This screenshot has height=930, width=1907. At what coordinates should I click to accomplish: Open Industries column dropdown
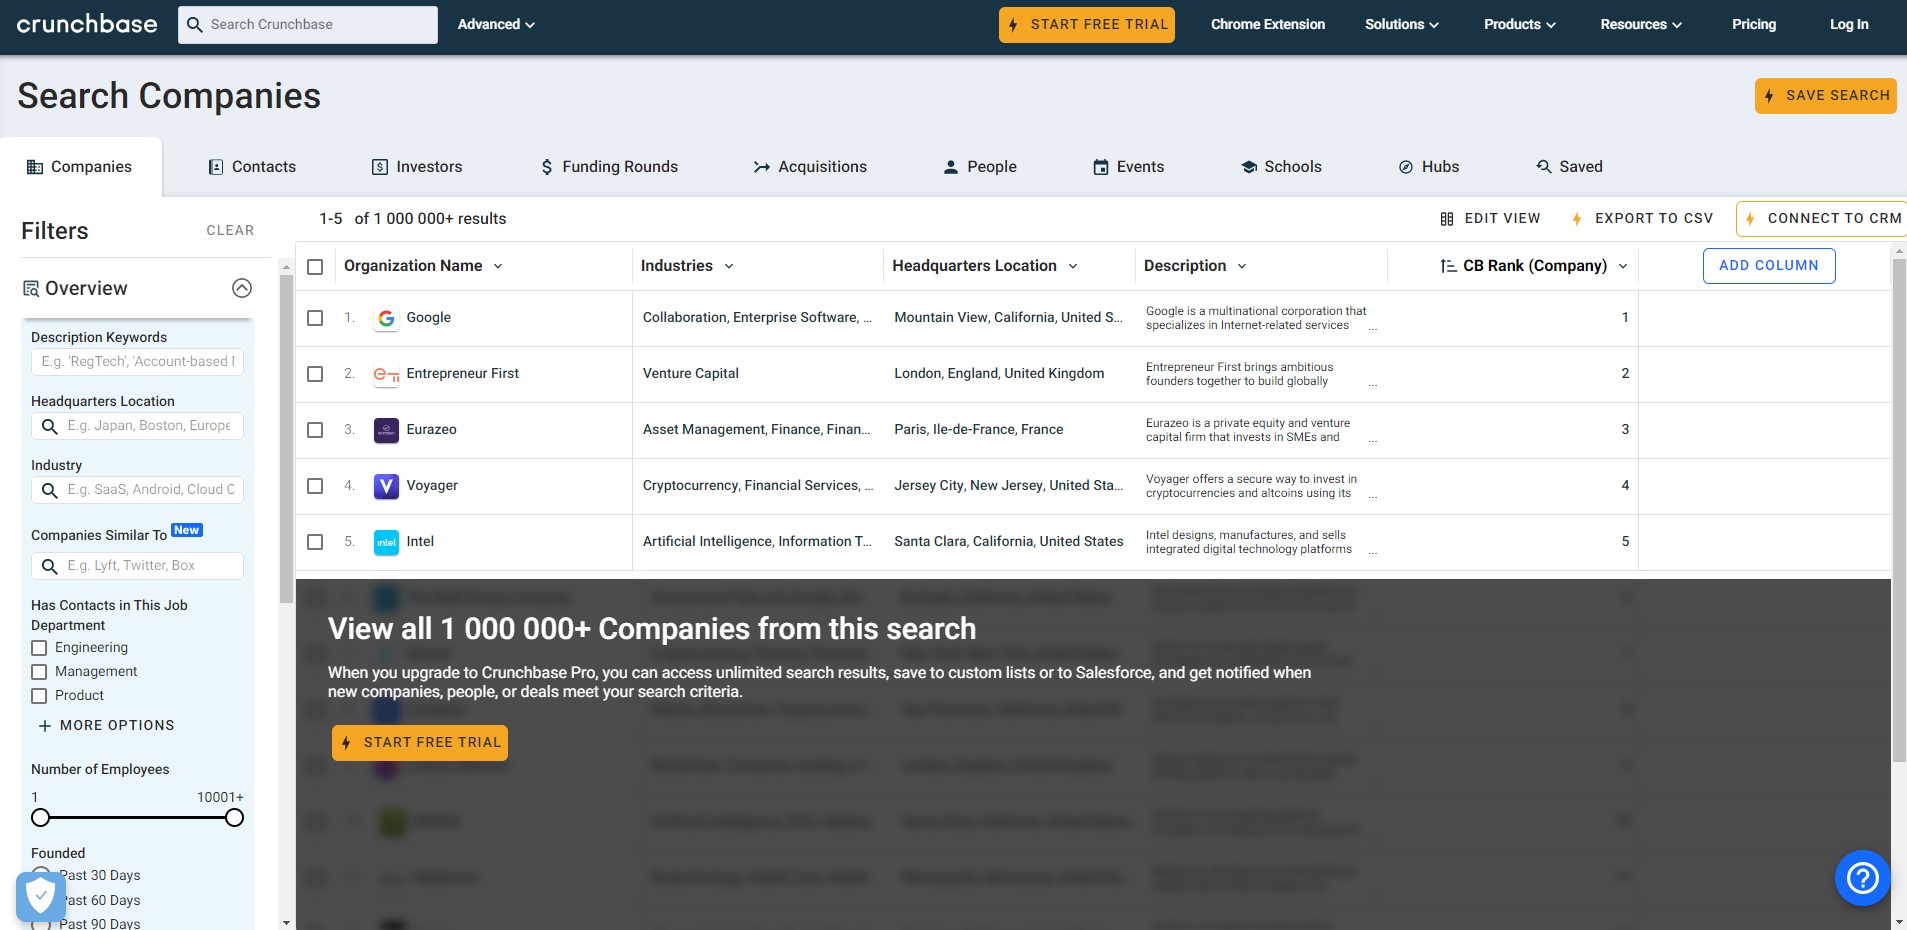(x=729, y=266)
